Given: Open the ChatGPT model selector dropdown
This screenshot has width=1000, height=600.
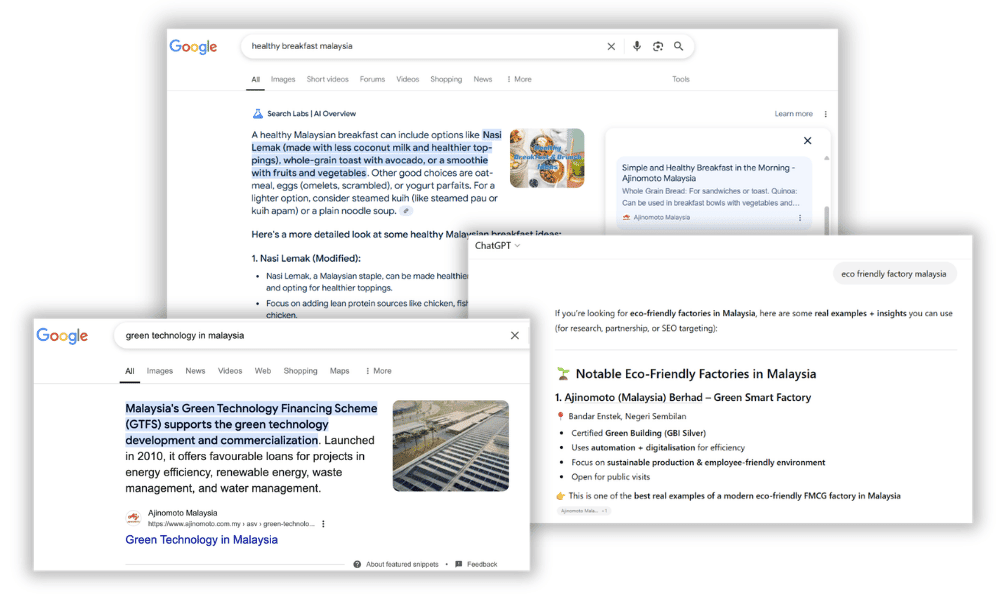Looking at the screenshot, I should coord(496,245).
